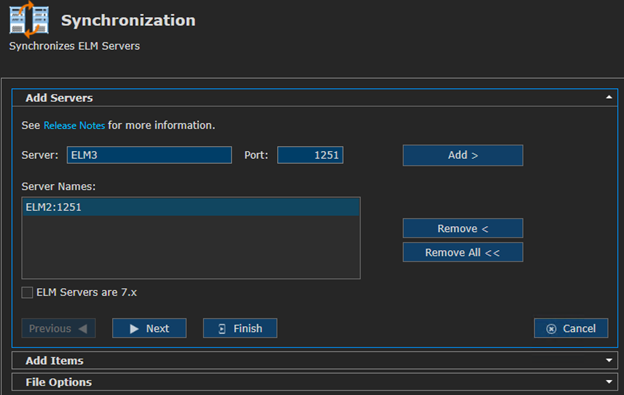
Task: Click the play arrow icon on Next
Action: coord(134,329)
